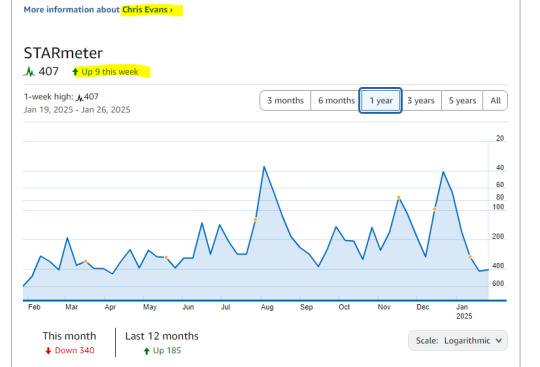Viewport: 540px width, 367px height.
Task: Click the Jan 2025 axis label
Action: tap(464, 312)
